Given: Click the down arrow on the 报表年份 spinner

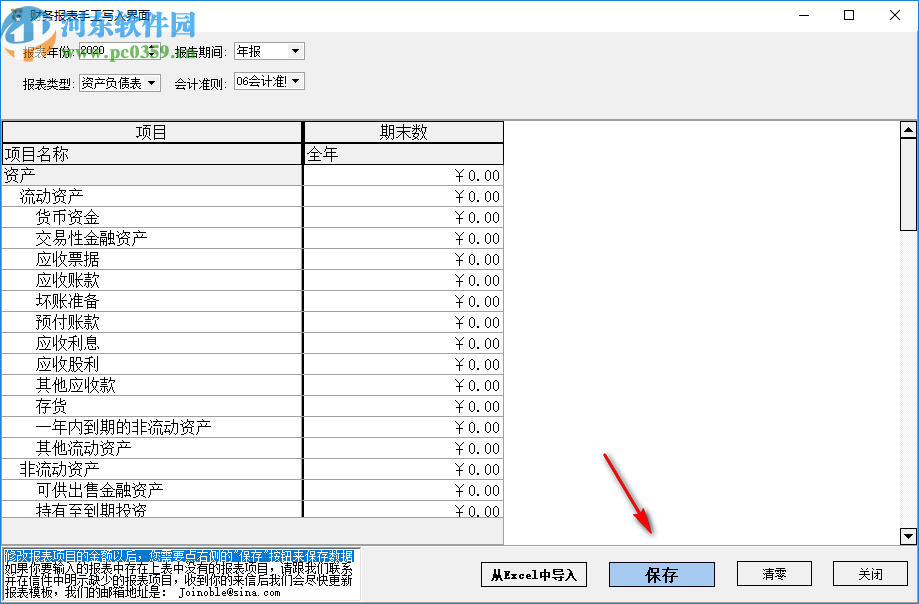Looking at the screenshot, I should pos(150,54).
